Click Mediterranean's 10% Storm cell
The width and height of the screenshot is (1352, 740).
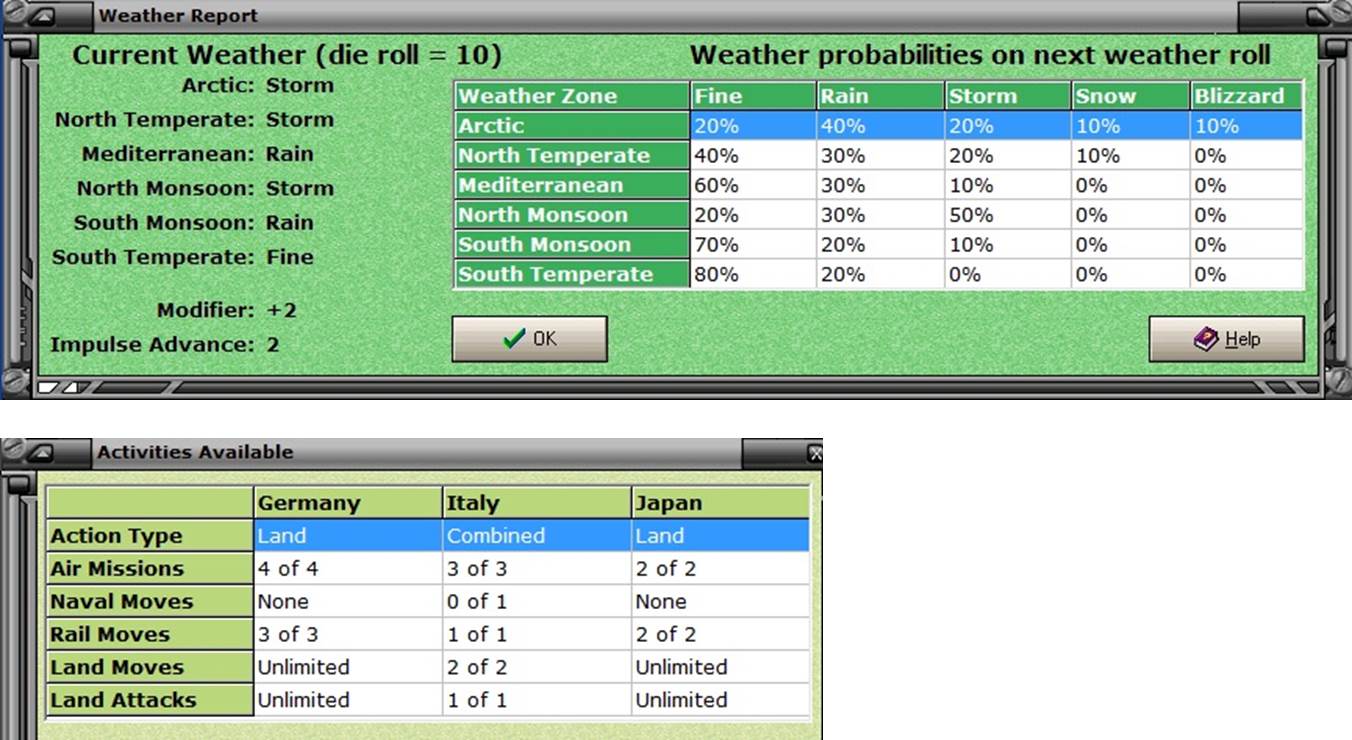[1008, 185]
